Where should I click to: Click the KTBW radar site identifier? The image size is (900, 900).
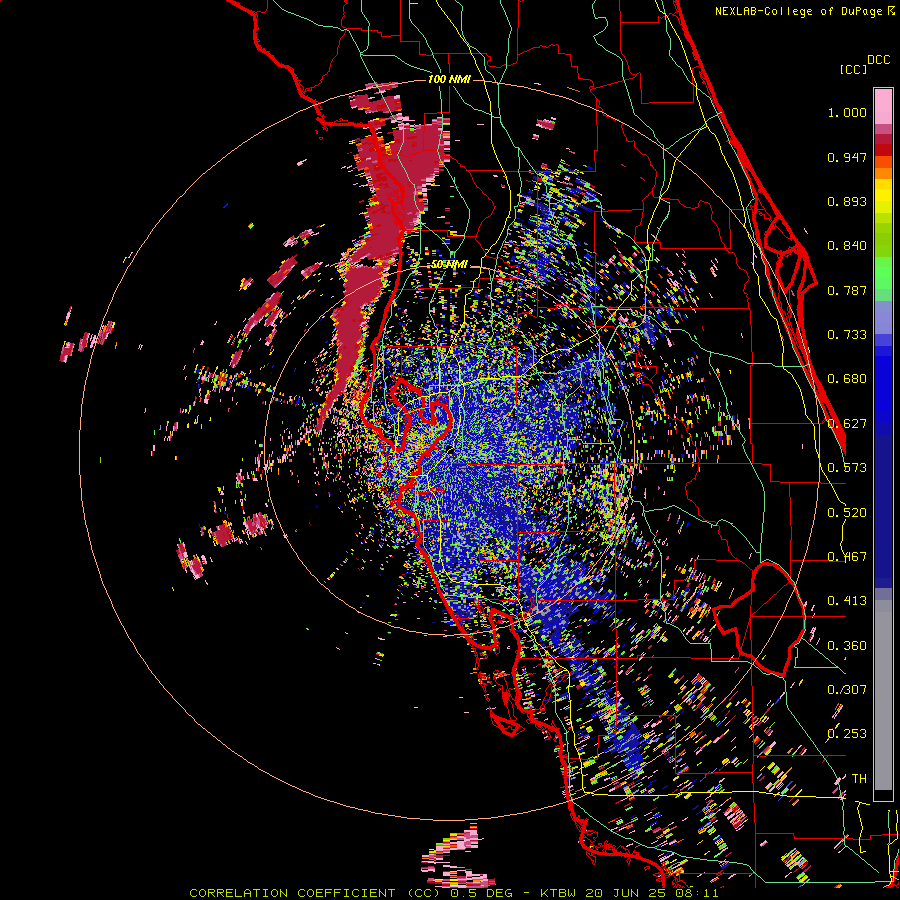(558, 893)
